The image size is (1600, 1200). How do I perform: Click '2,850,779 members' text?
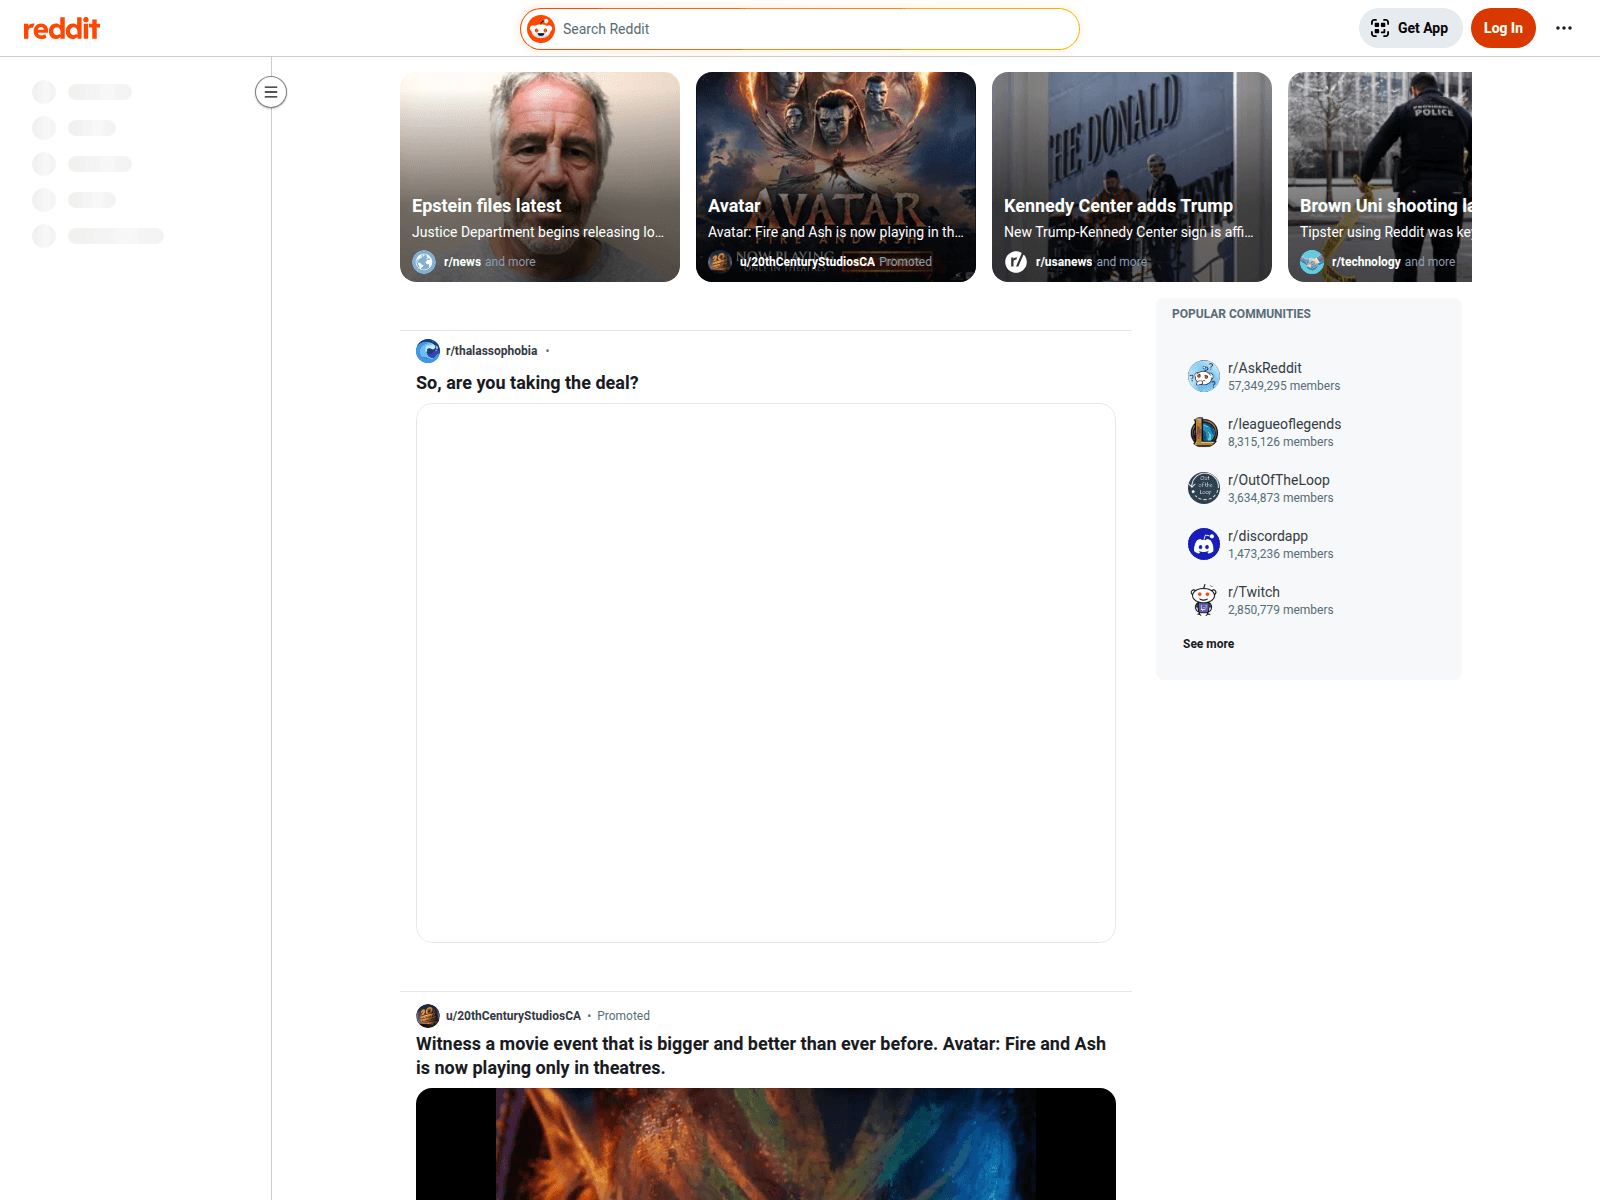click(x=1281, y=610)
